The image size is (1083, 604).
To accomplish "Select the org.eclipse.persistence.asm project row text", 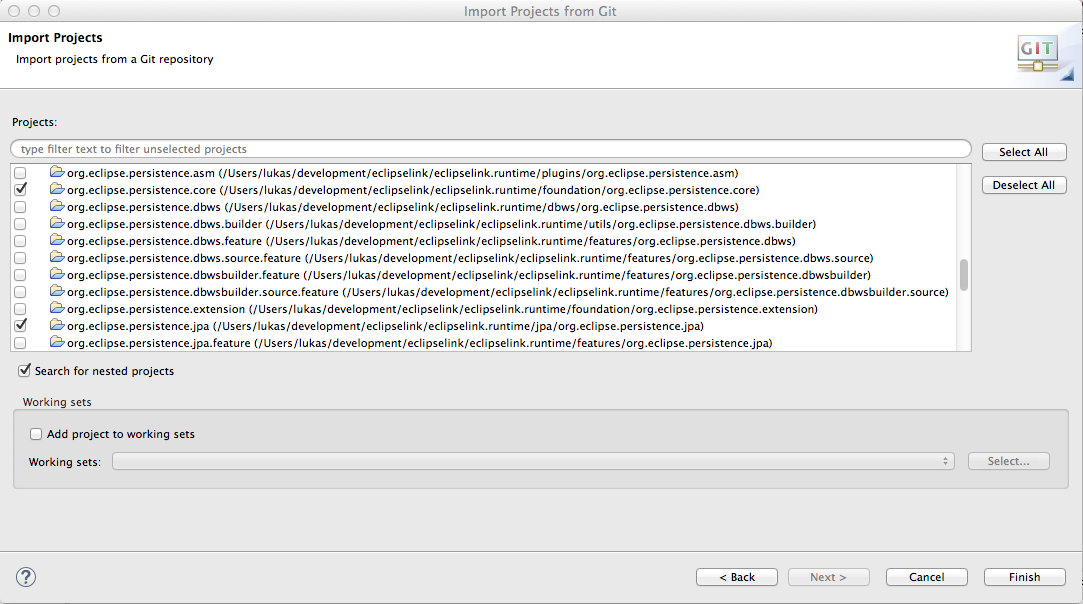I will [x=403, y=173].
